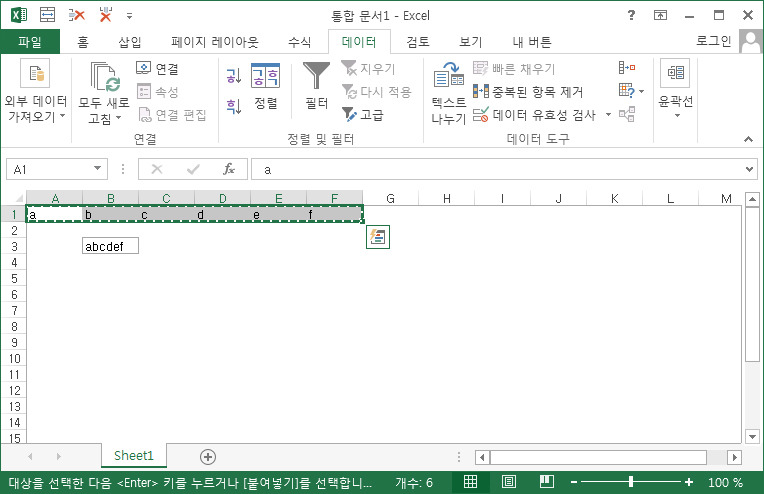Image resolution: width=764 pixels, height=494 pixels.
Task: Launch Text to Columns (텍스트 나누기)
Action: tap(449, 93)
